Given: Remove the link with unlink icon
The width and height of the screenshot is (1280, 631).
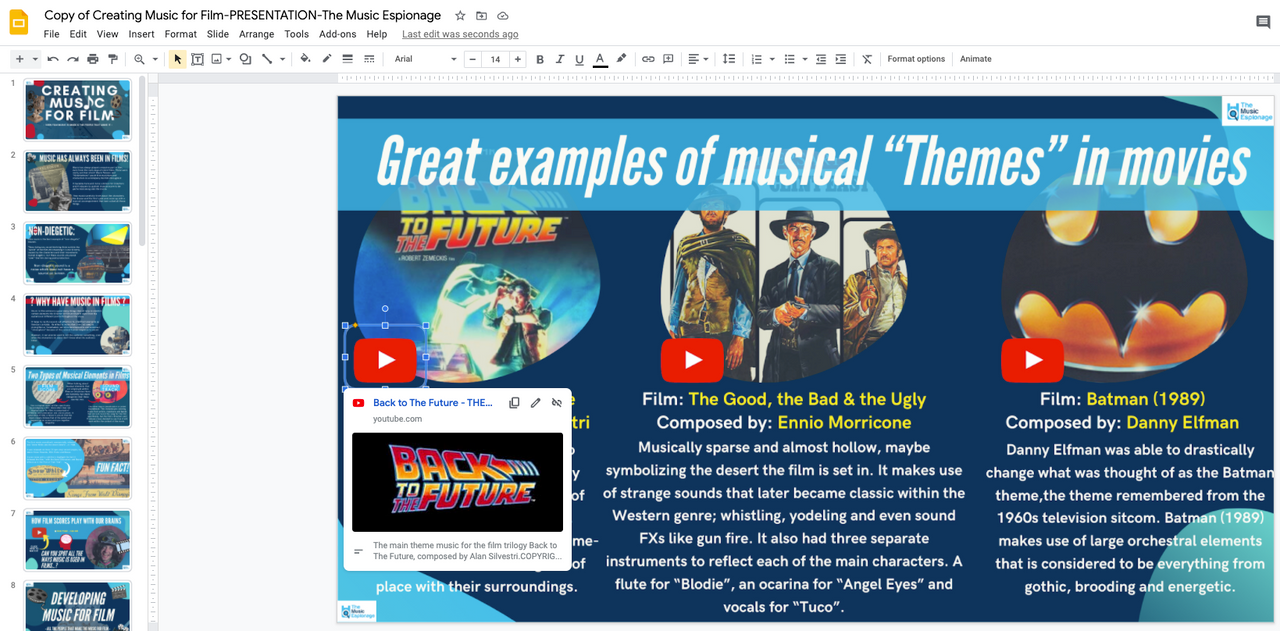Looking at the screenshot, I should (557, 403).
